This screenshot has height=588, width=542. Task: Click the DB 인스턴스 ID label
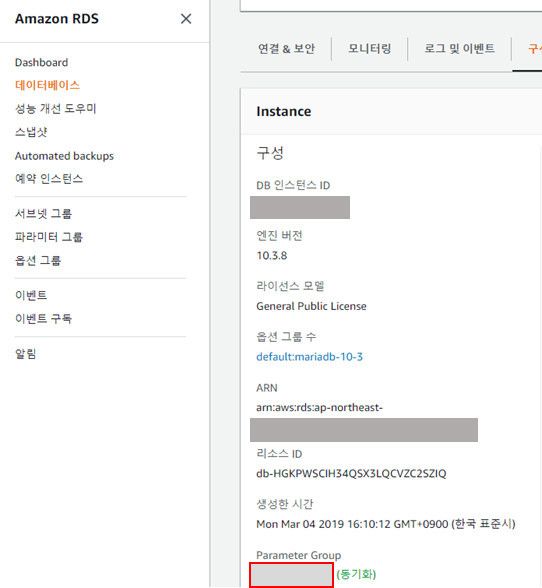tap(293, 185)
